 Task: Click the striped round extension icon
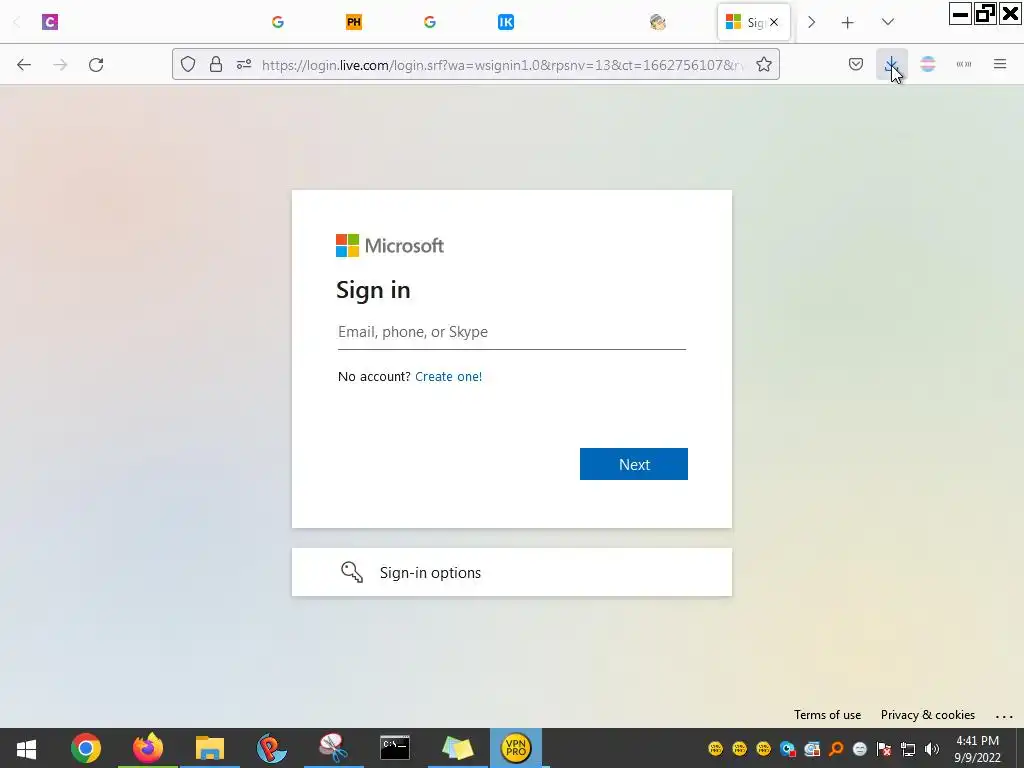click(x=927, y=64)
